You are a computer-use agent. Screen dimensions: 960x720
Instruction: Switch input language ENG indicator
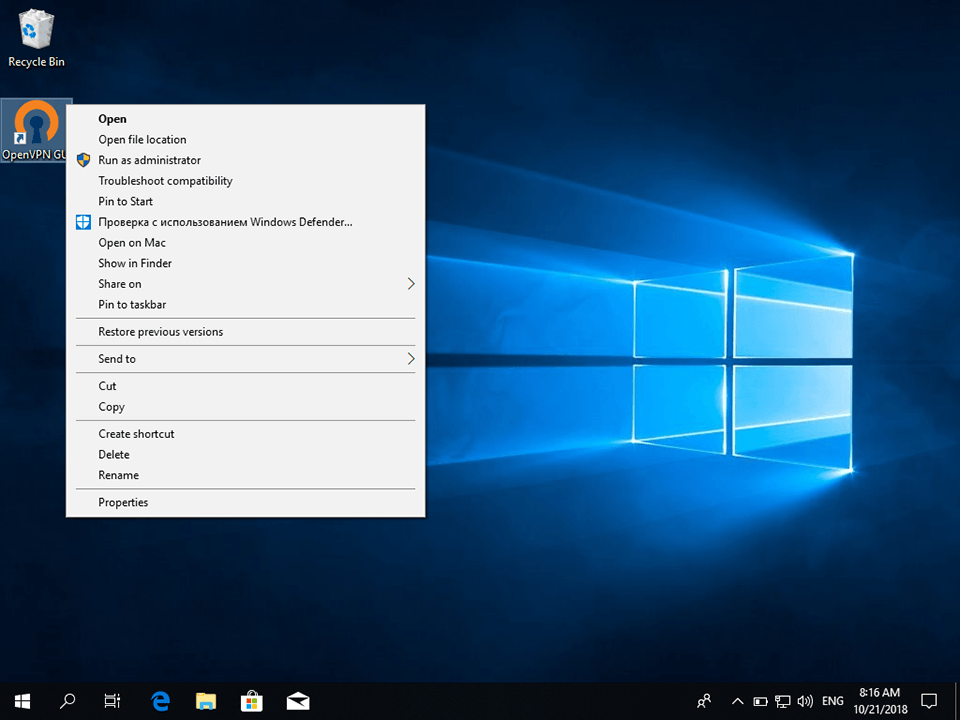point(833,701)
